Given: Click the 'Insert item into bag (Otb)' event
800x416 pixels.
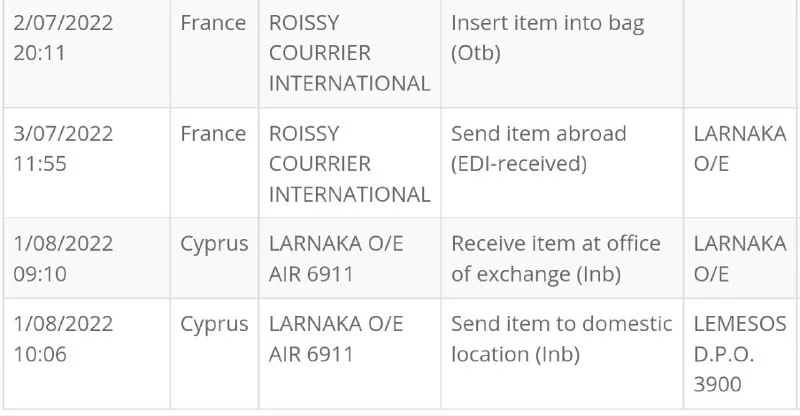Looking at the screenshot, I should point(549,38).
